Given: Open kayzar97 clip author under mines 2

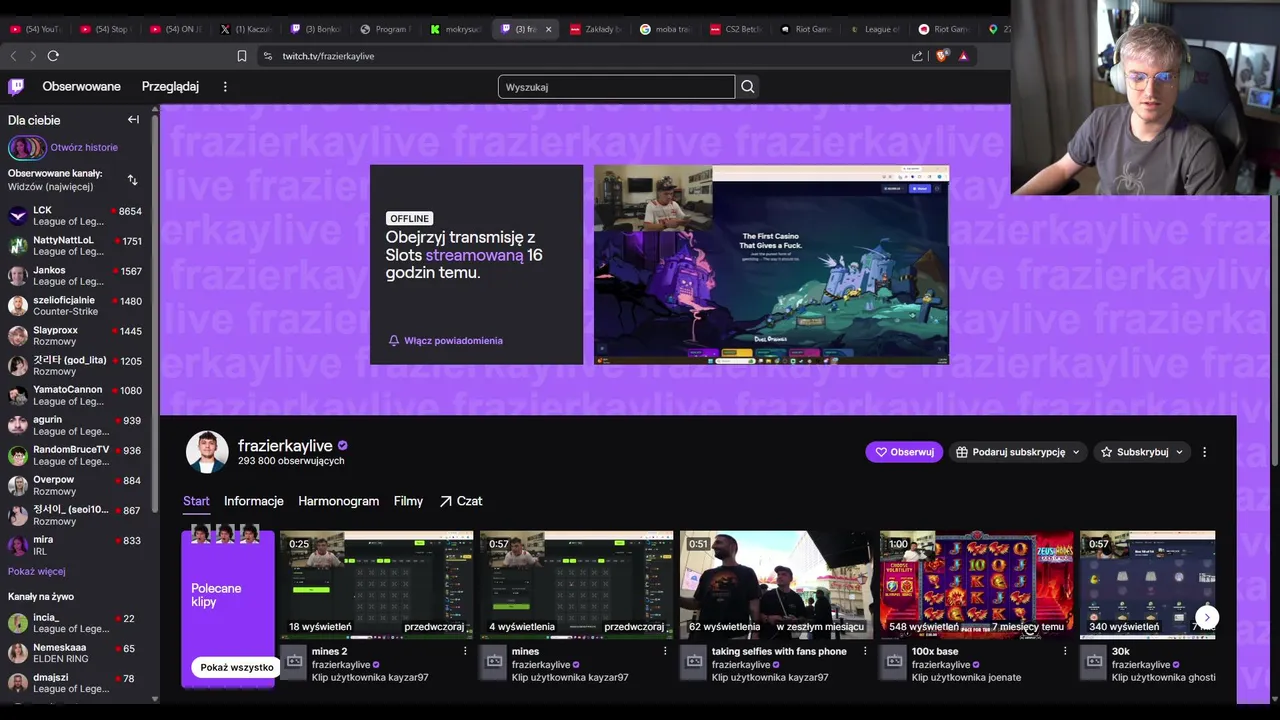Looking at the screenshot, I should pos(370,677).
